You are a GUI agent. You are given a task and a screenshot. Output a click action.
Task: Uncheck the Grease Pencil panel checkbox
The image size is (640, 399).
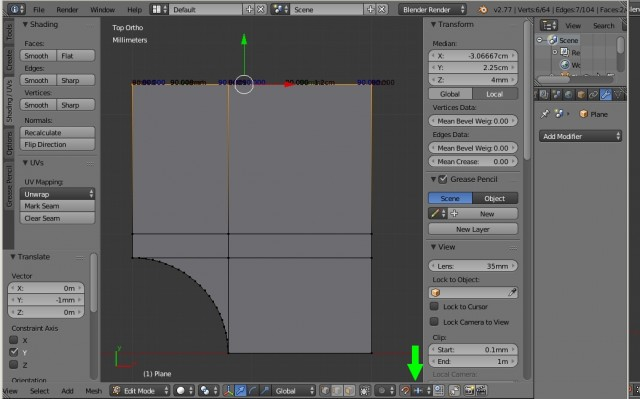(443, 179)
